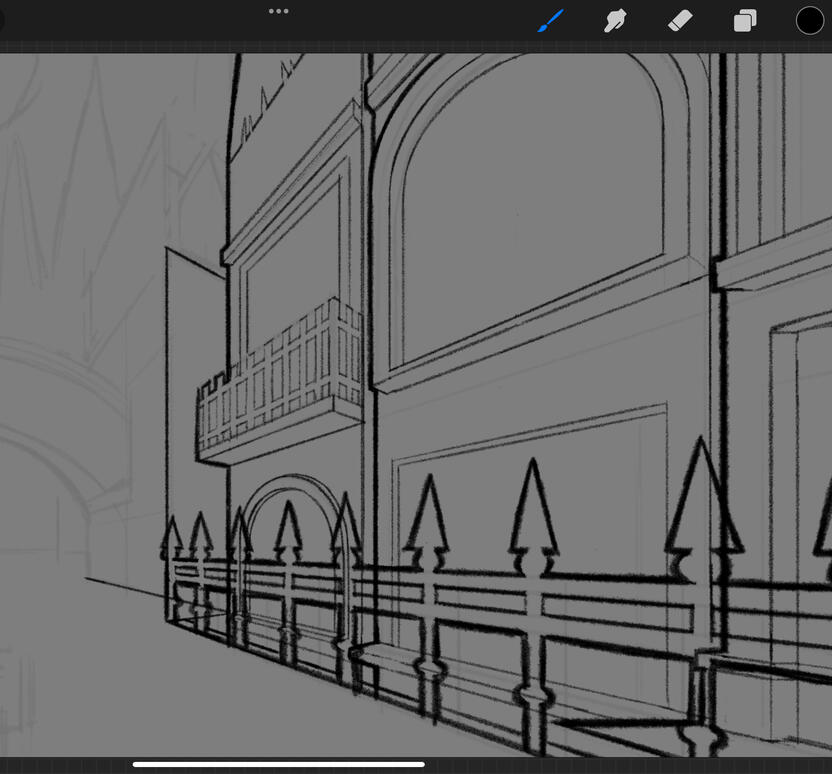Select the Smudge tool
This screenshot has height=774, width=832.
(615, 20)
